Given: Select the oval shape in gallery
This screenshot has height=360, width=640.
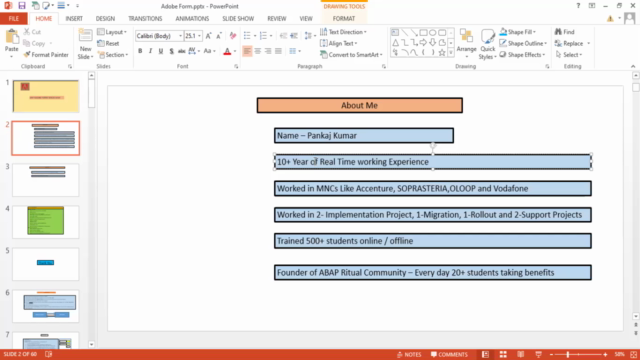Looking at the screenshot, I should pos(433,33).
